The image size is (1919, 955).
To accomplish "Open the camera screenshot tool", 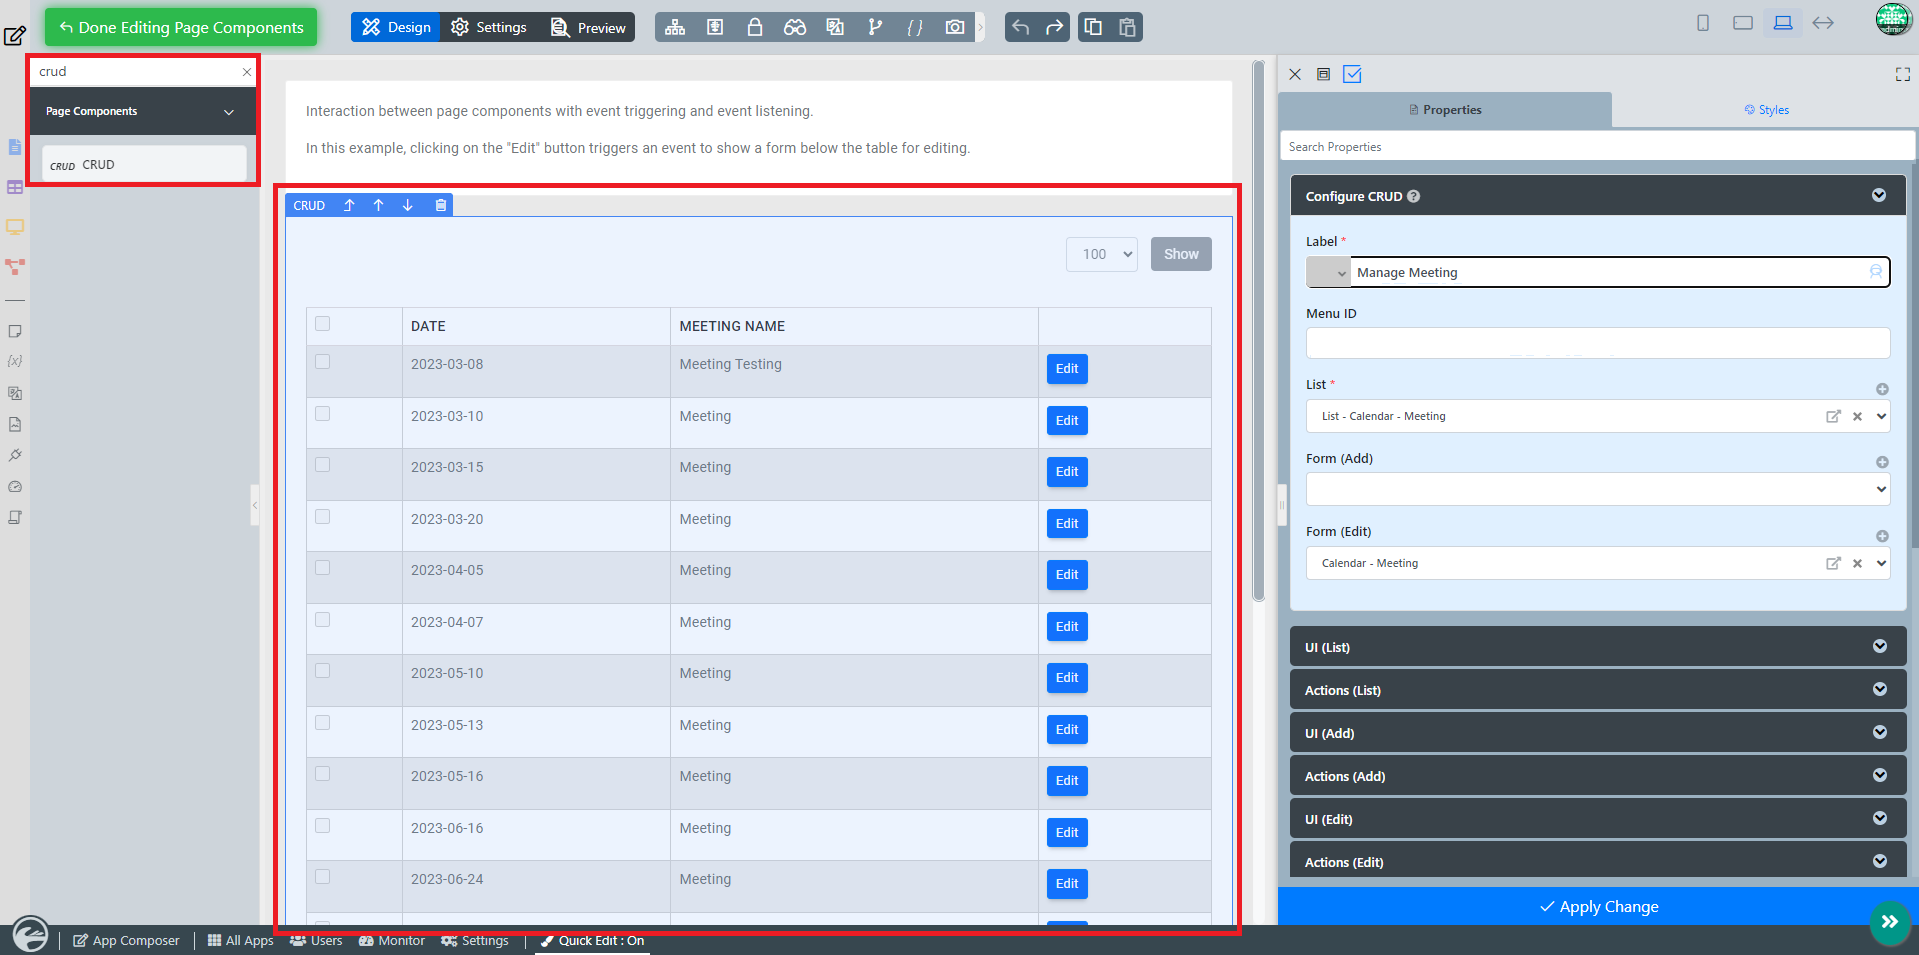I will click(x=955, y=27).
